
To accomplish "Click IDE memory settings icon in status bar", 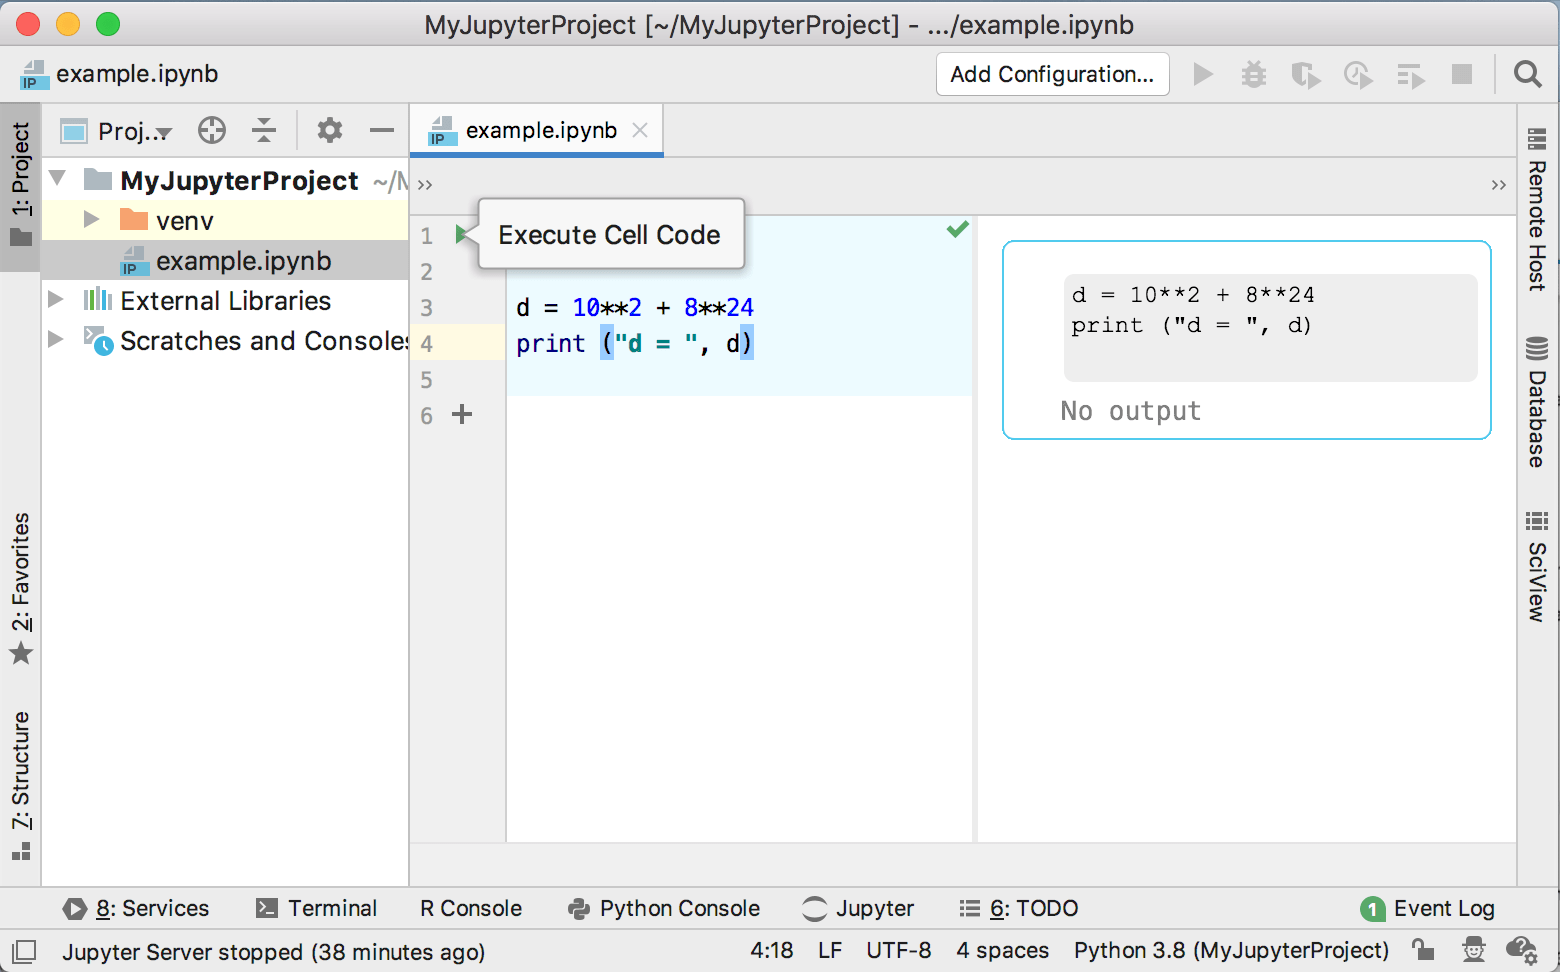I will click(1521, 950).
